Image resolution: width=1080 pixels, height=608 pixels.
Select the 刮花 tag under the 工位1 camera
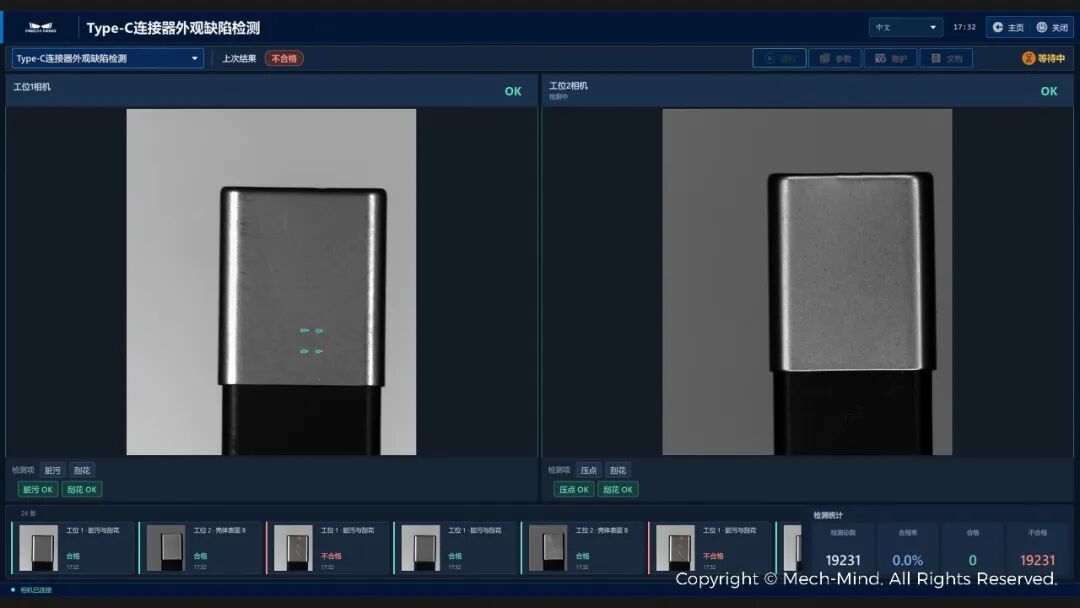(82, 470)
